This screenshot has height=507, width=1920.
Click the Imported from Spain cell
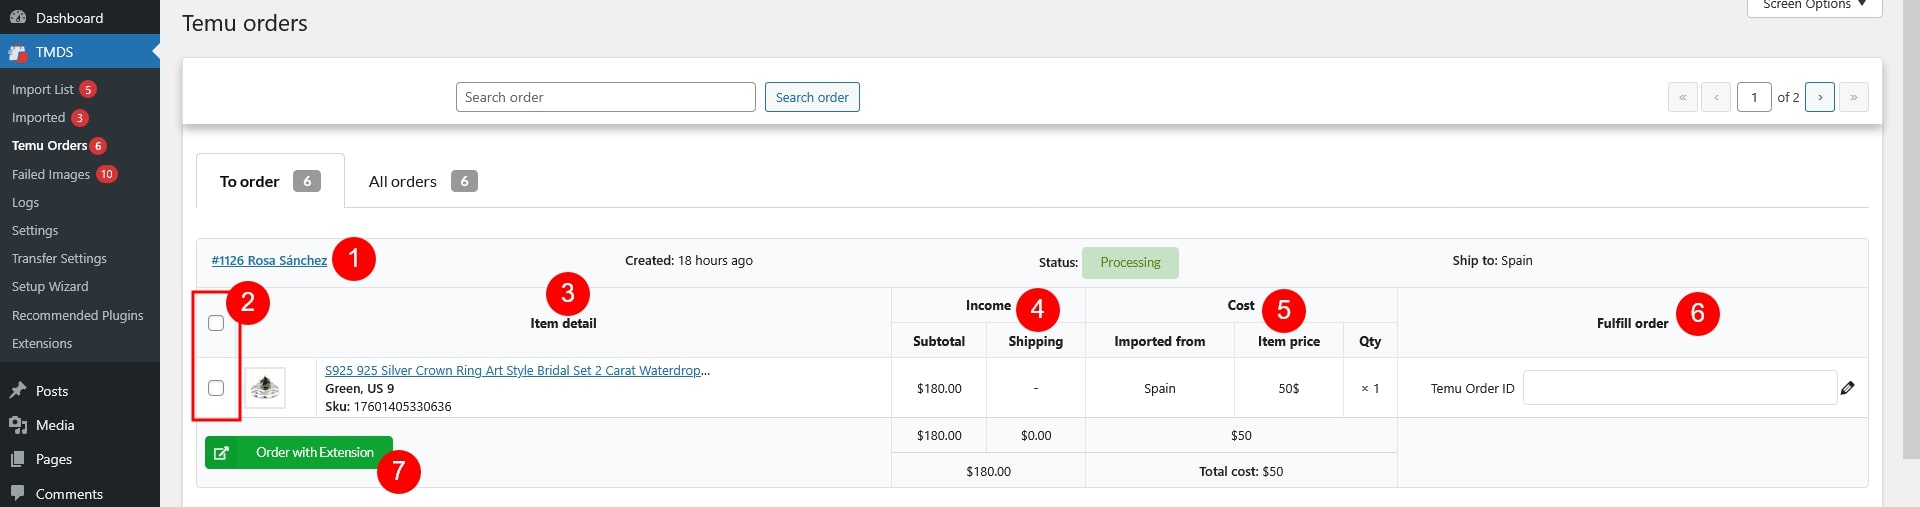click(x=1160, y=388)
